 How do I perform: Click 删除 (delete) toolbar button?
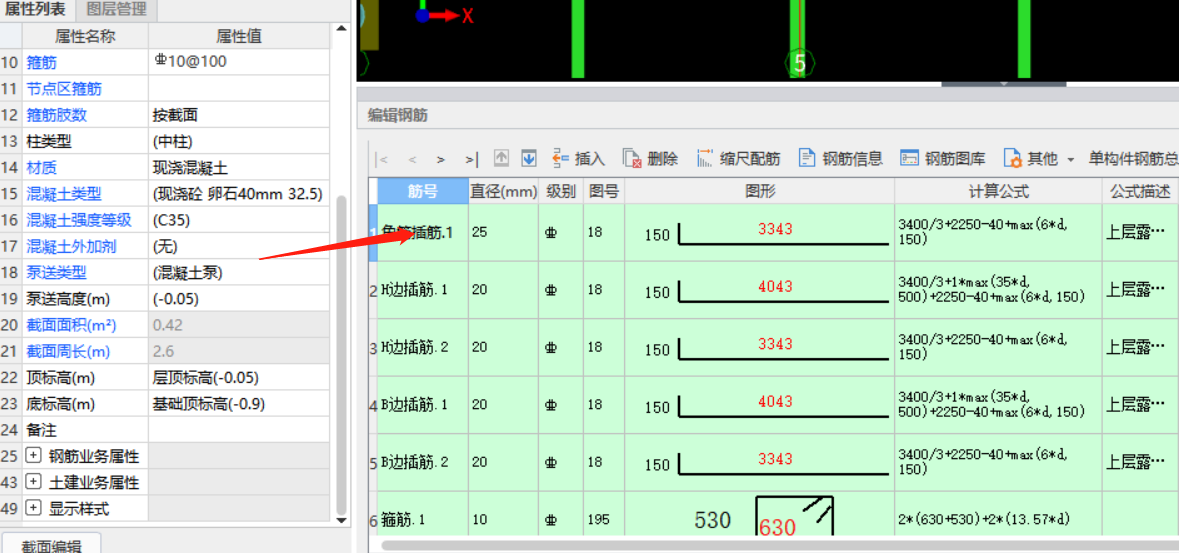point(650,158)
